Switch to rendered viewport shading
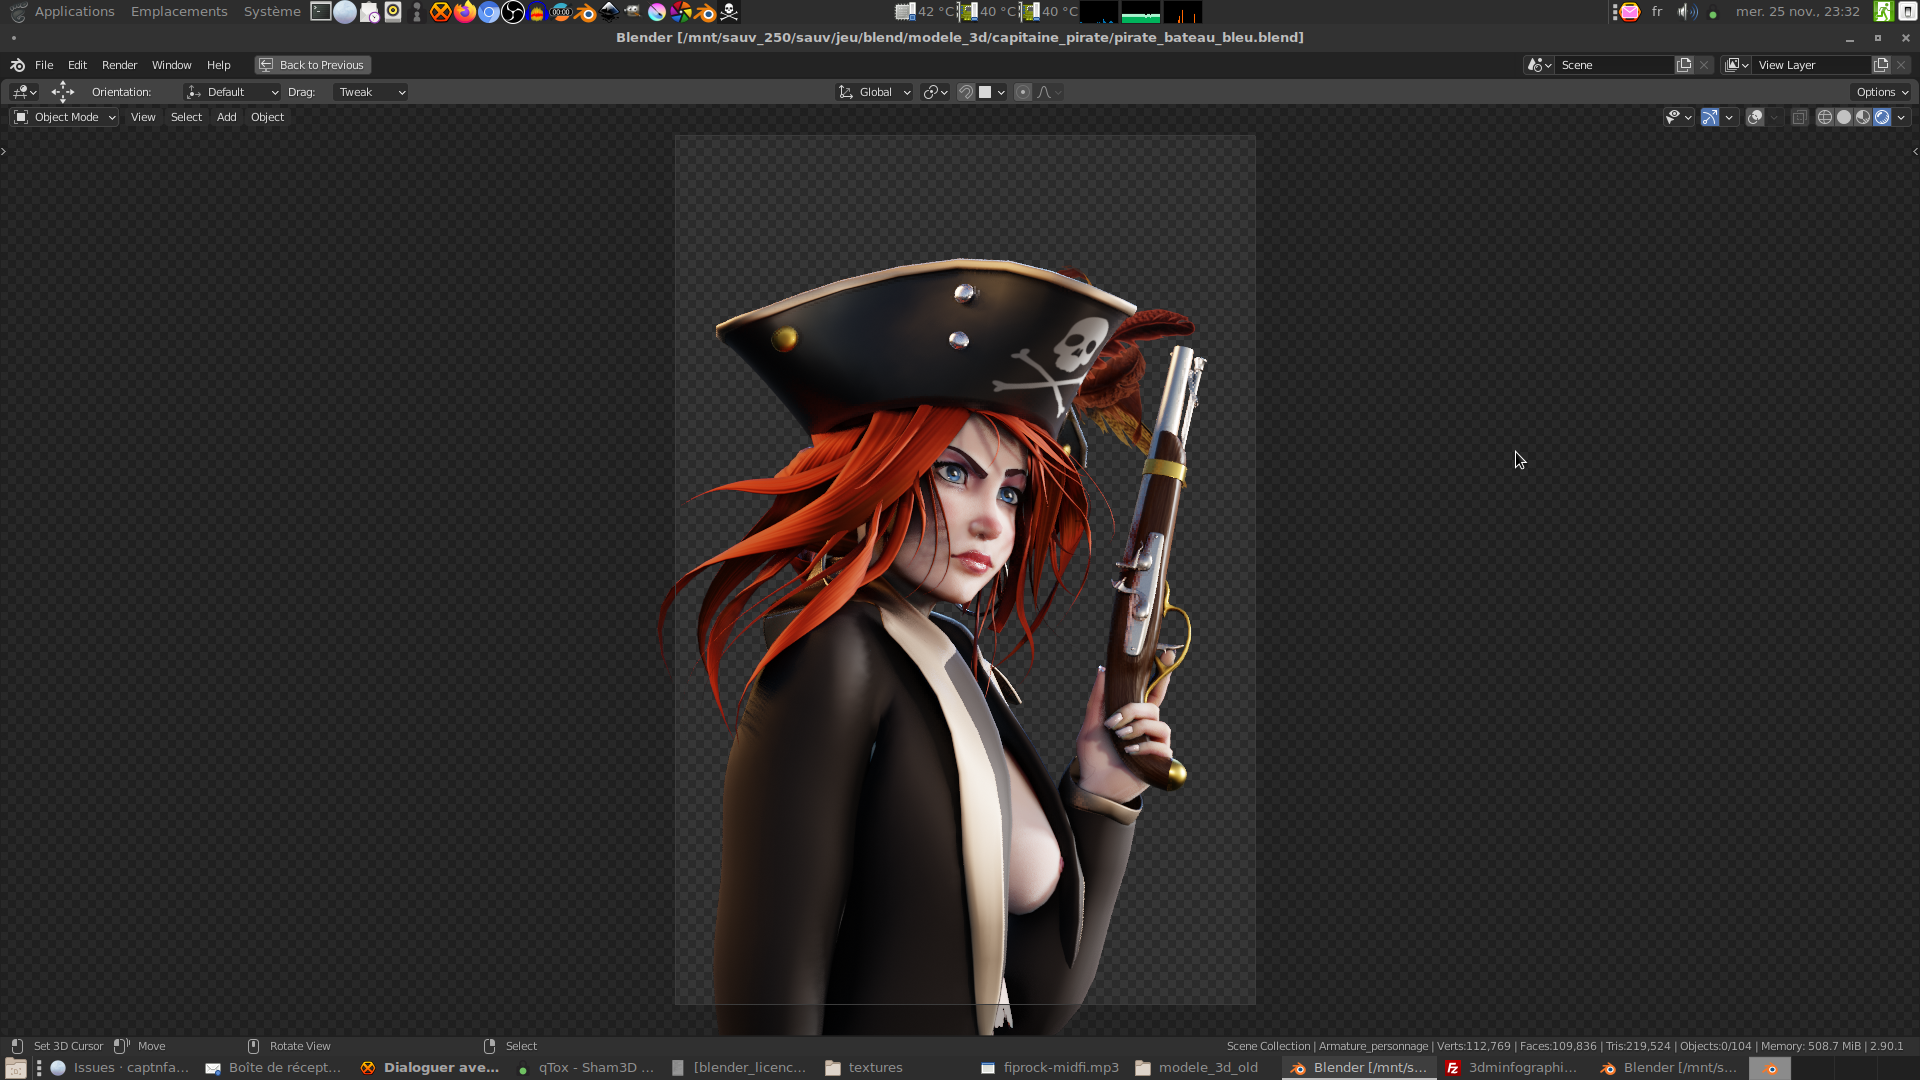The height and width of the screenshot is (1080, 1920). tap(1882, 117)
